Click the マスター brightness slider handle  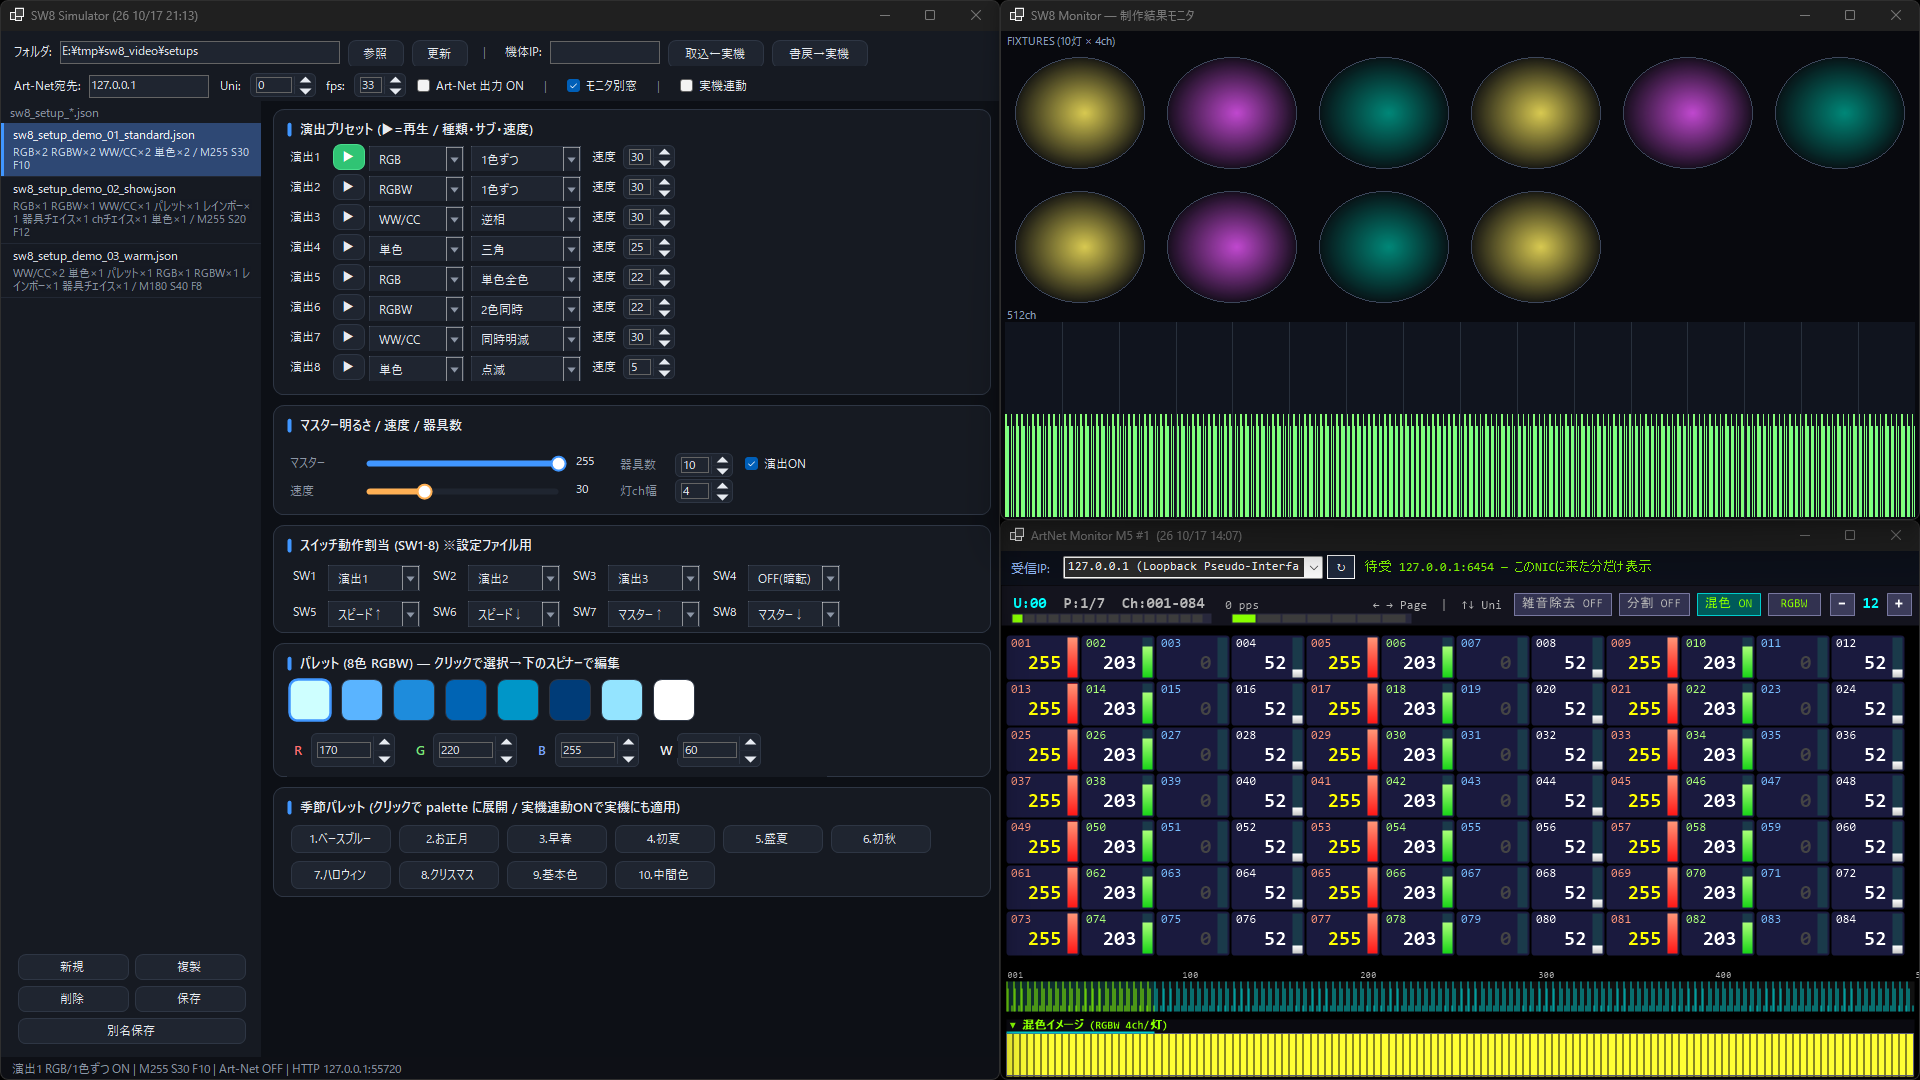point(558,463)
